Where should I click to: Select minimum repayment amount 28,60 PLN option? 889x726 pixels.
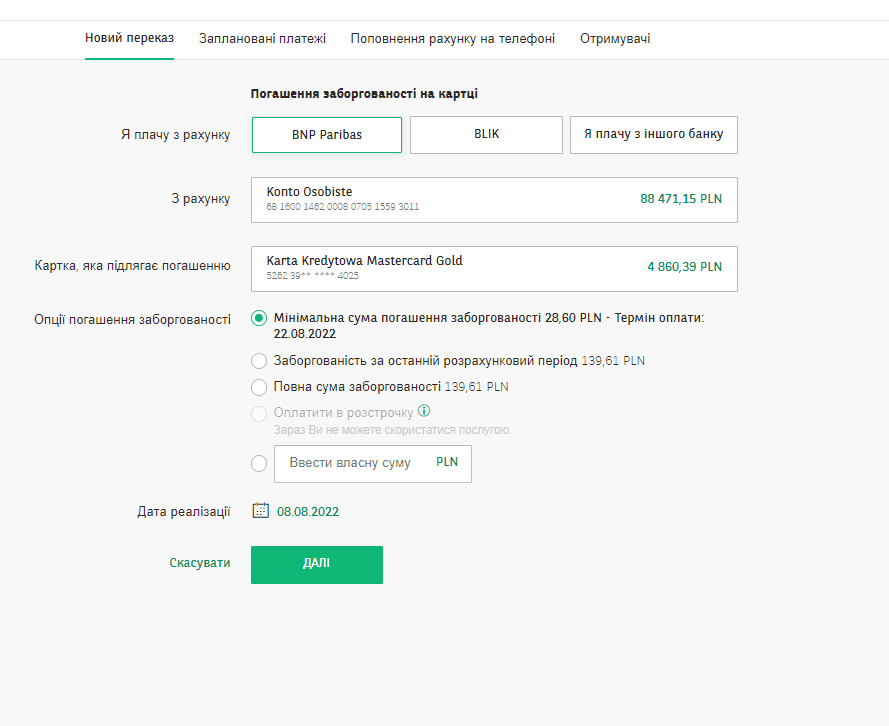(x=259, y=318)
